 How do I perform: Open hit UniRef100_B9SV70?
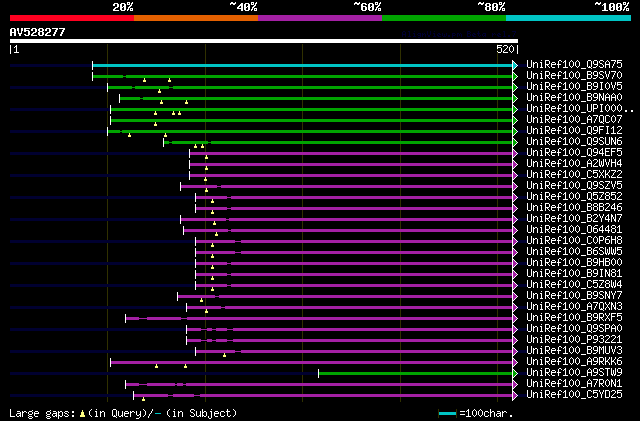tap(574, 76)
